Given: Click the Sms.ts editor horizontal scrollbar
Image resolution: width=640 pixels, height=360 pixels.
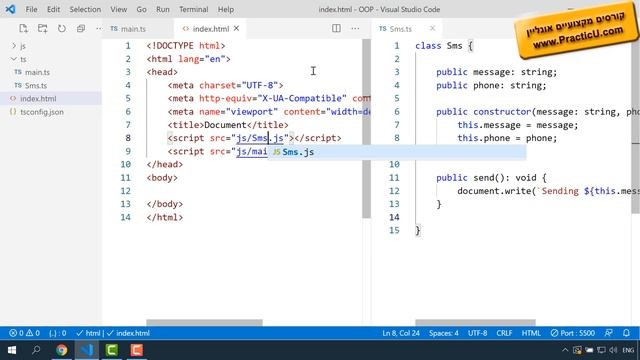Looking at the screenshot, I should [475, 322].
